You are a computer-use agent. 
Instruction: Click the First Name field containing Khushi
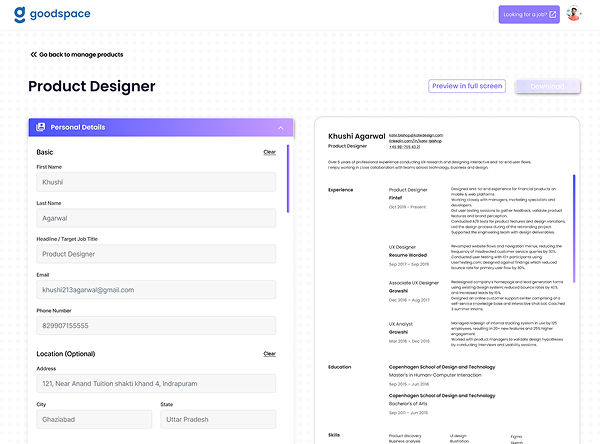pos(156,182)
